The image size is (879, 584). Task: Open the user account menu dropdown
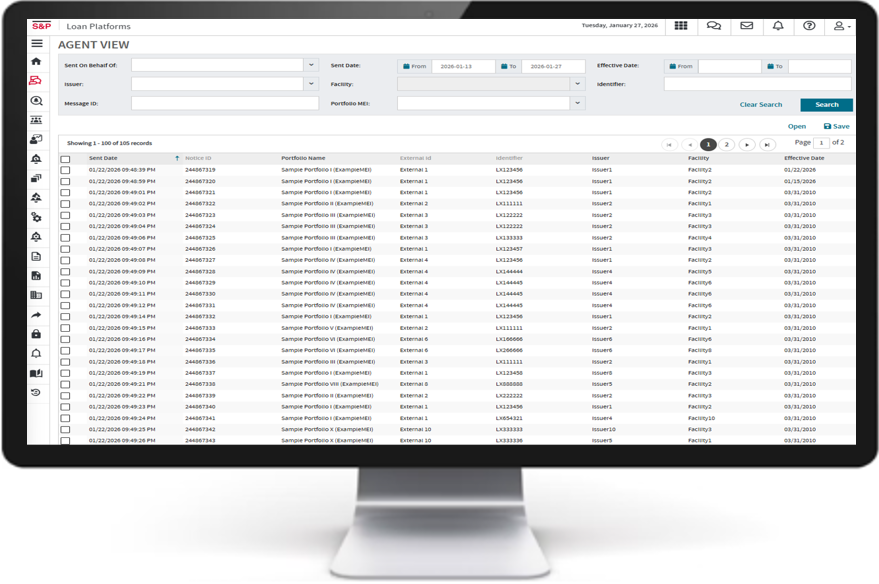point(842,26)
